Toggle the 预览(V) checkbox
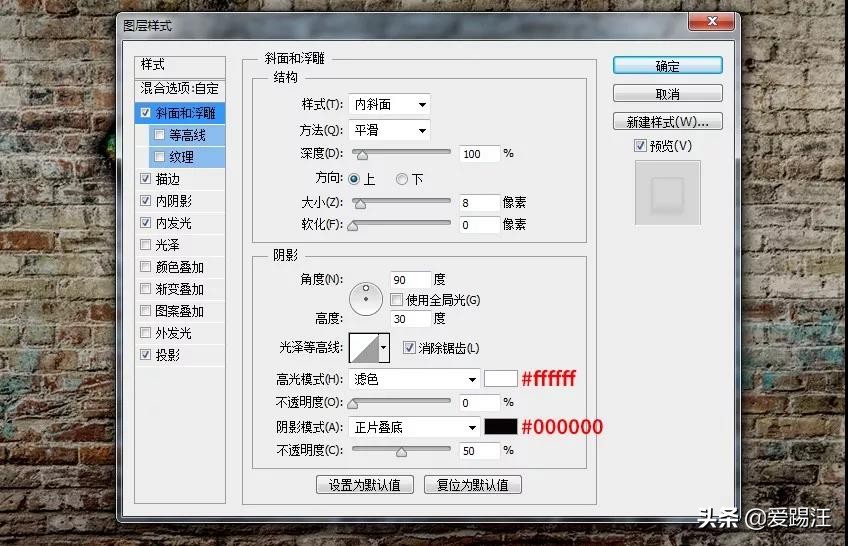The image size is (848, 546). 640,145
